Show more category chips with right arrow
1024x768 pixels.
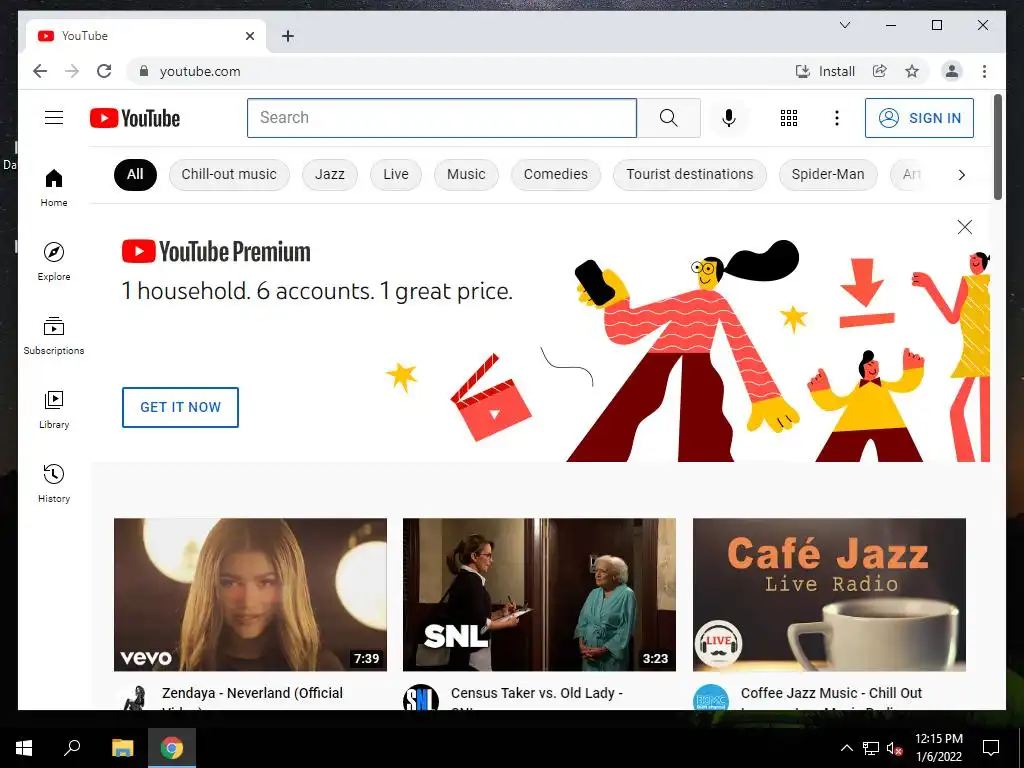tap(961, 174)
